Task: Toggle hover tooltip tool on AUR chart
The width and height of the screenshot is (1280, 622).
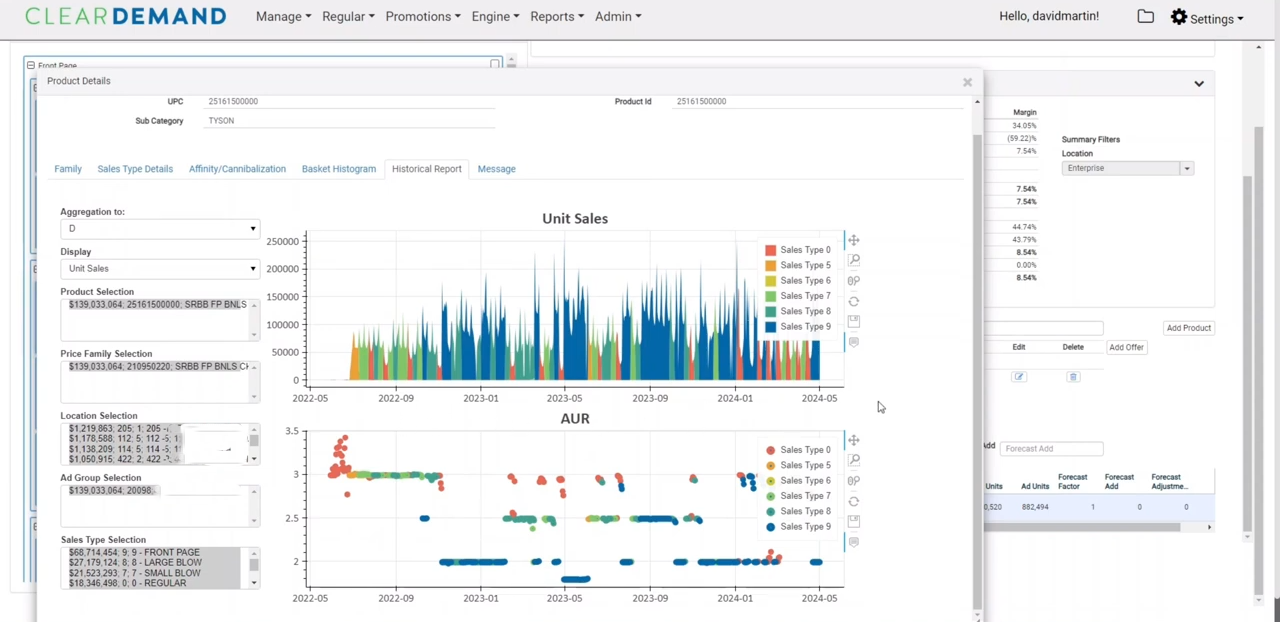Action: 853,542
